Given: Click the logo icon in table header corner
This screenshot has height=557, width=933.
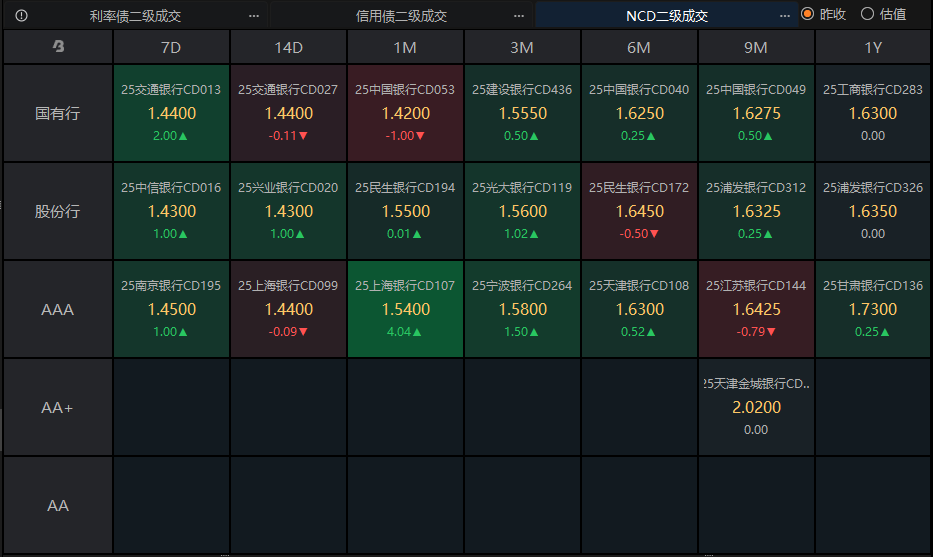Looking at the screenshot, I should pos(58,46).
